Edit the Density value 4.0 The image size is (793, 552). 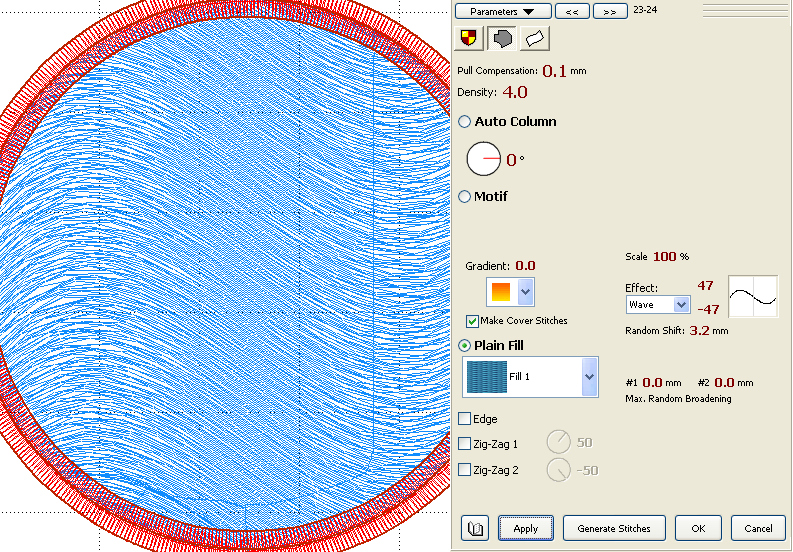(515, 92)
